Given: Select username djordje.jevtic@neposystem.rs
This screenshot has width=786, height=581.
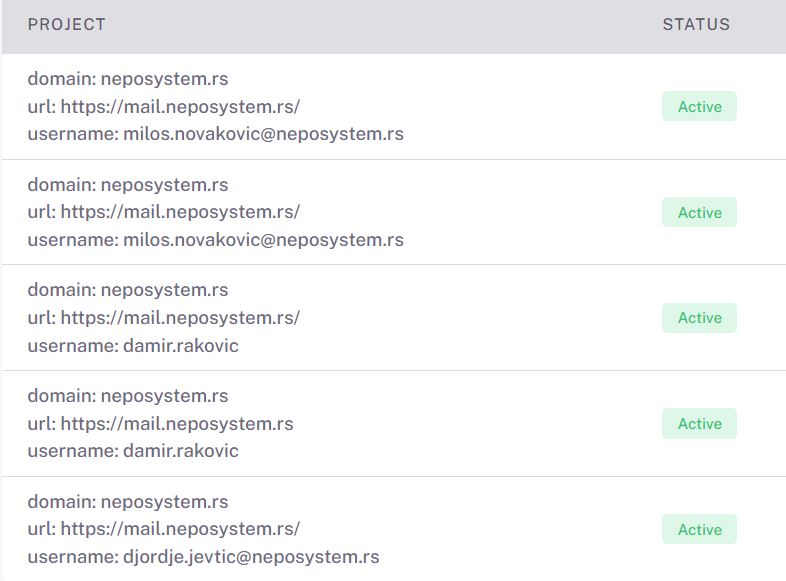Looking at the screenshot, I should point(203,557).
